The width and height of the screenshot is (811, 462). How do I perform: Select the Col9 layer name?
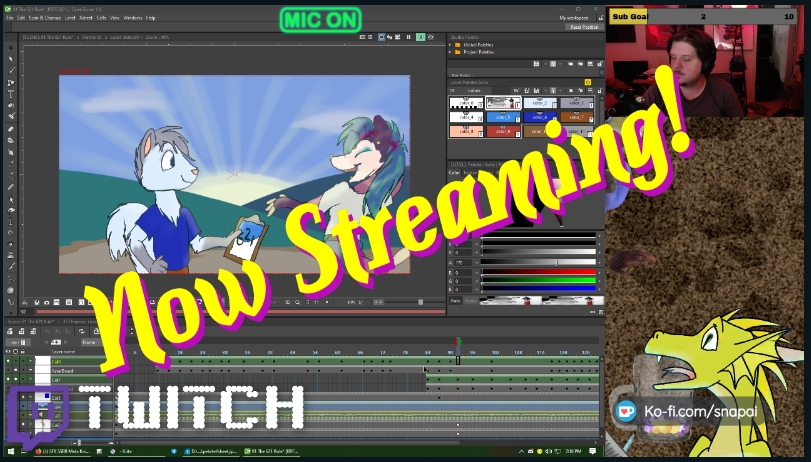point(57,362)
